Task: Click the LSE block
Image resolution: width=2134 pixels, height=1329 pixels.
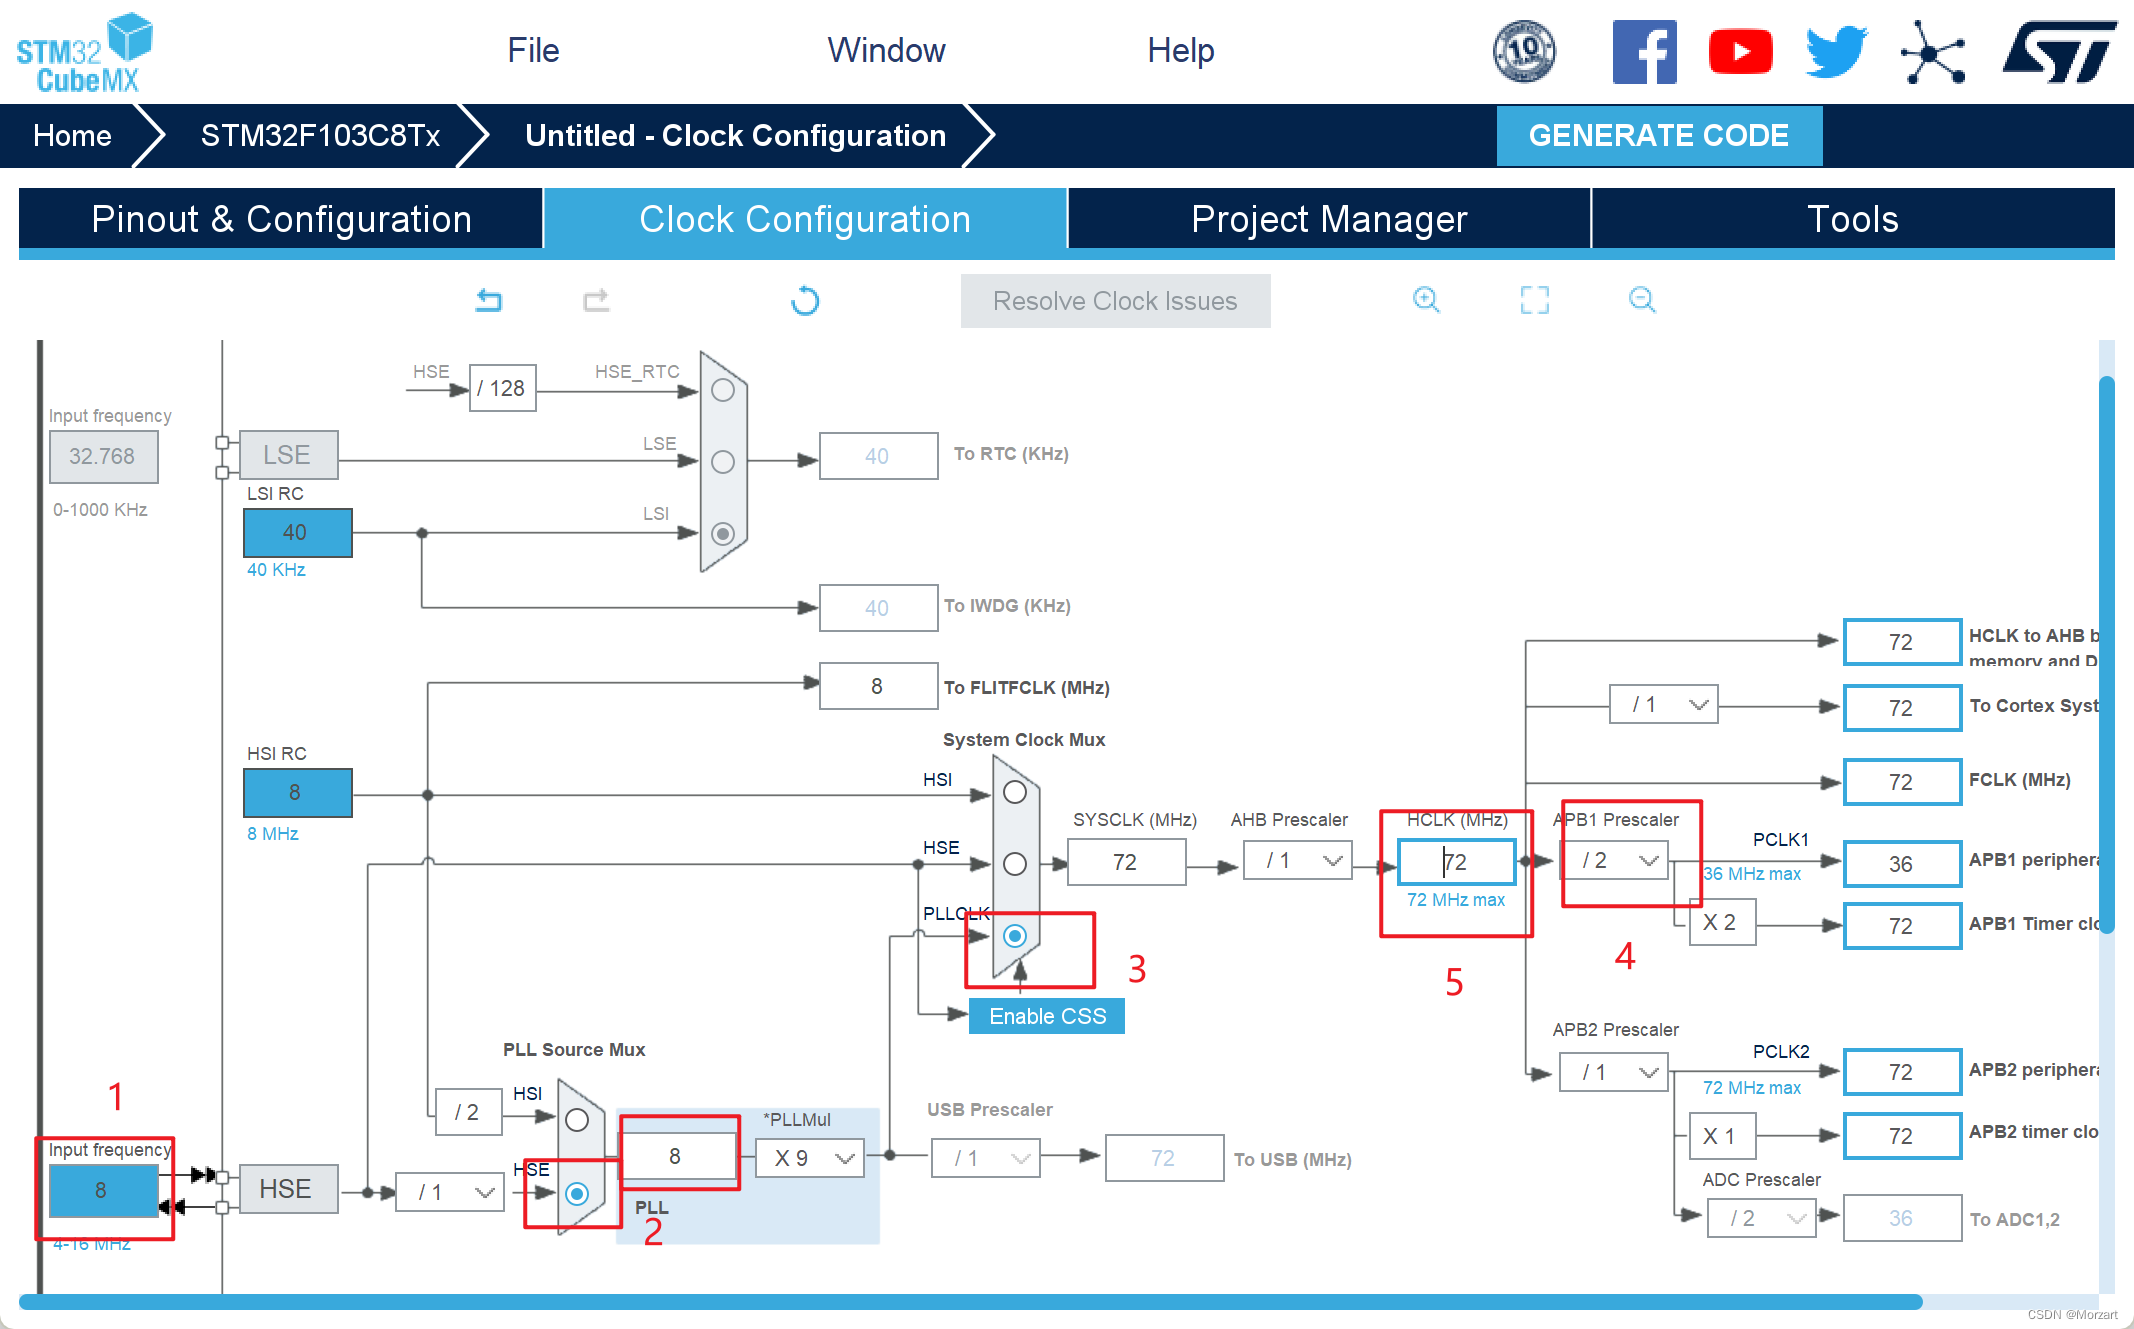Action: pyautogui.click(x=288, y=456)
